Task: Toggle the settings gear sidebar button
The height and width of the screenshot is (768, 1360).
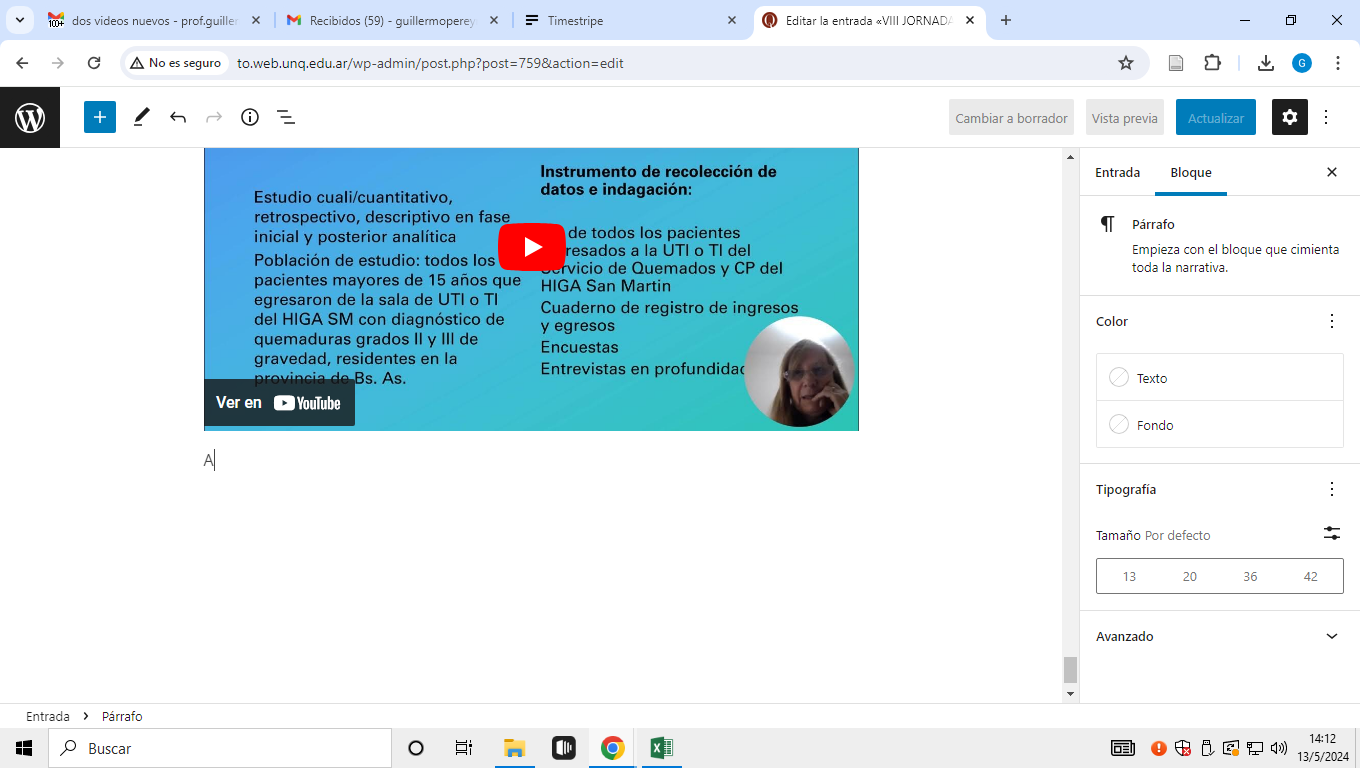Action: tap(1289, 117)
